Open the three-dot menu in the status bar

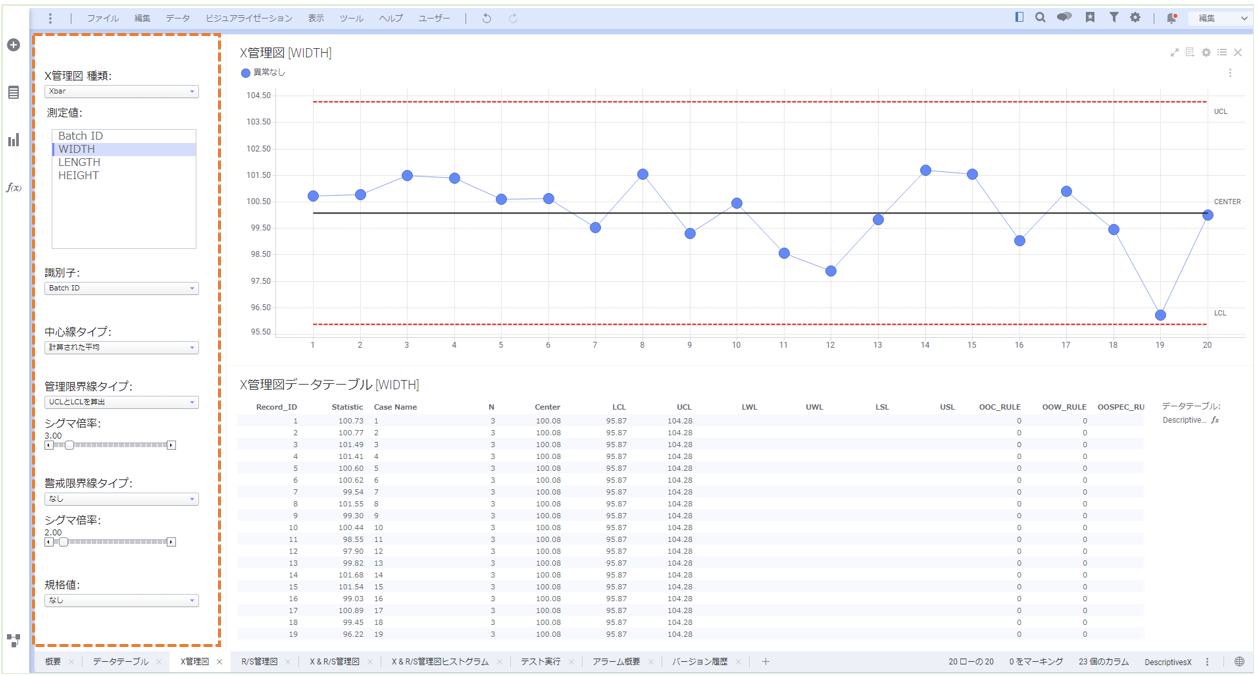point(1208,662)
